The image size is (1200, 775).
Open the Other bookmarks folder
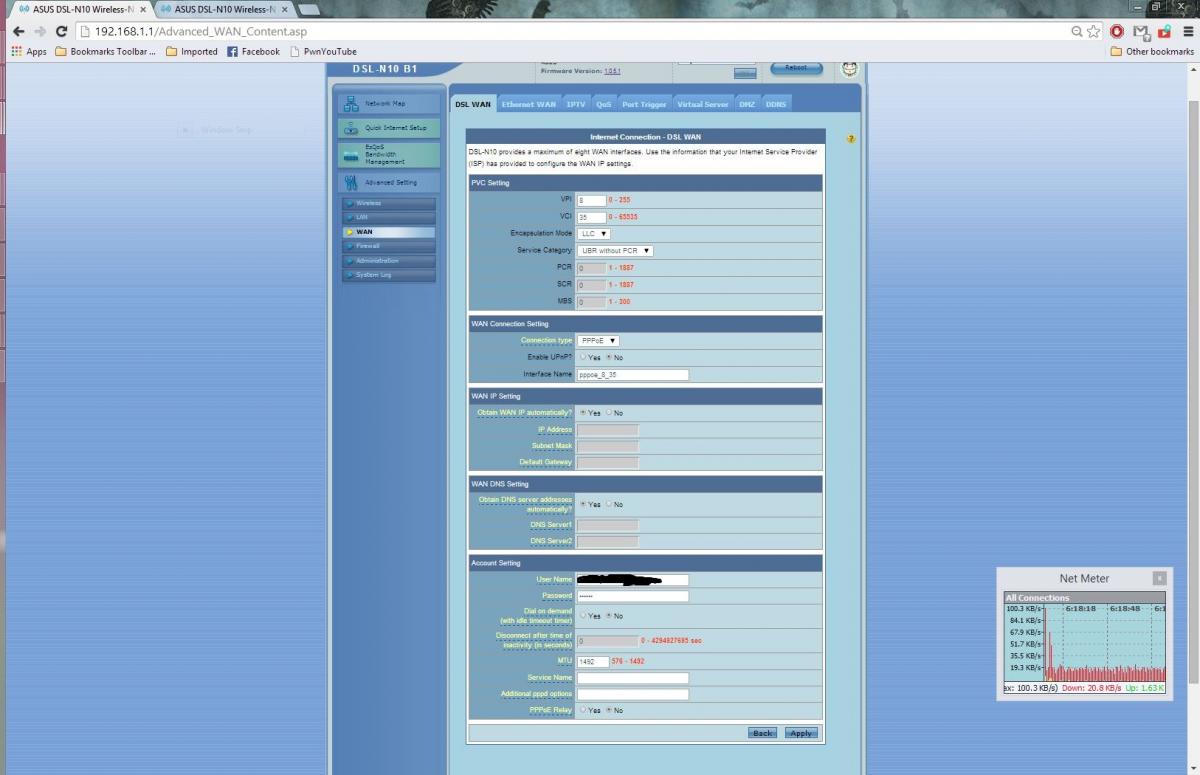click(1152, 51)
